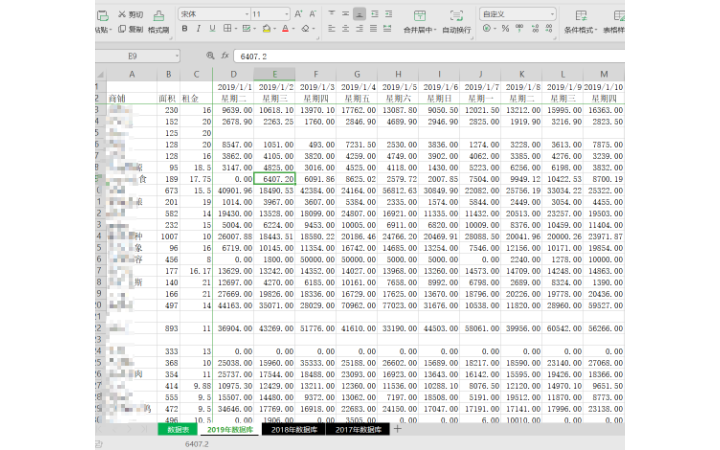This screenshot has width=720, height=450.
Task: Click the 星期六 weekday cell
Action: tap(398, 99)
